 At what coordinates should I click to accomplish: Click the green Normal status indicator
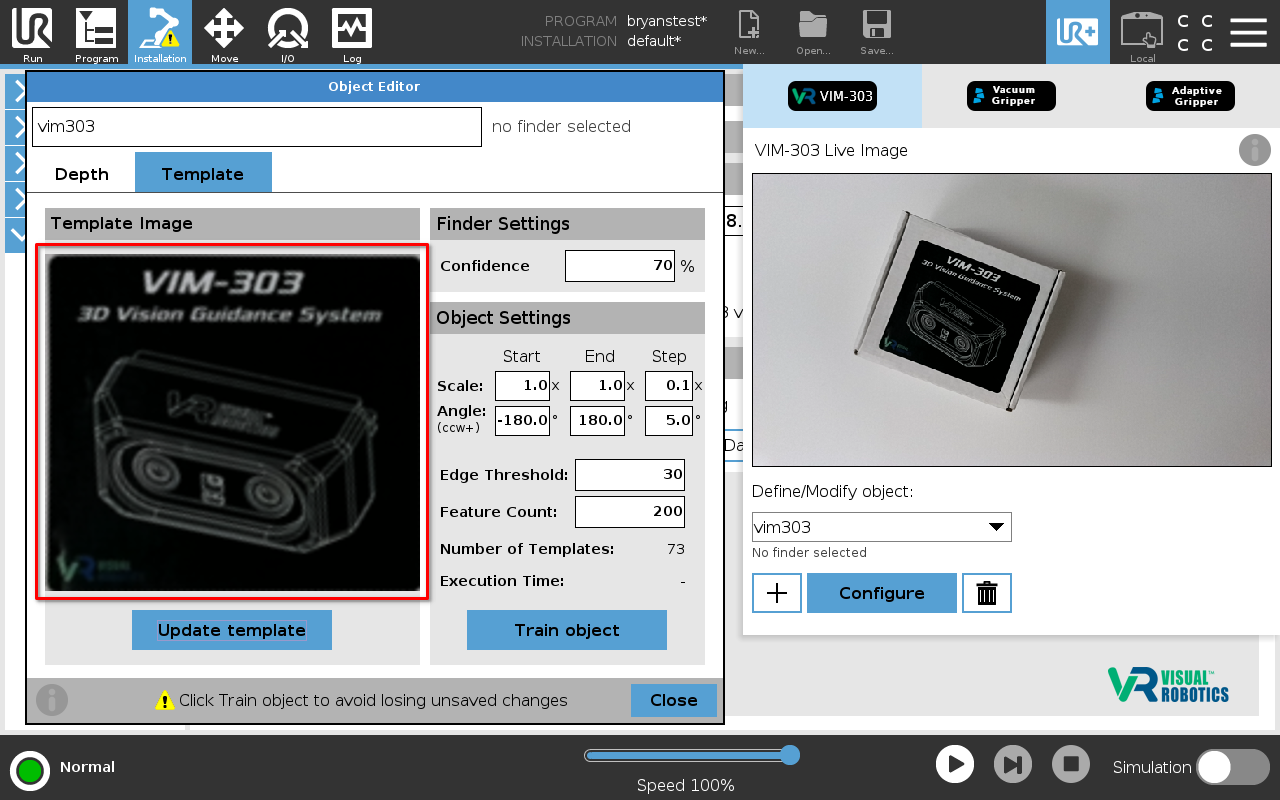(x=30, y=770)
